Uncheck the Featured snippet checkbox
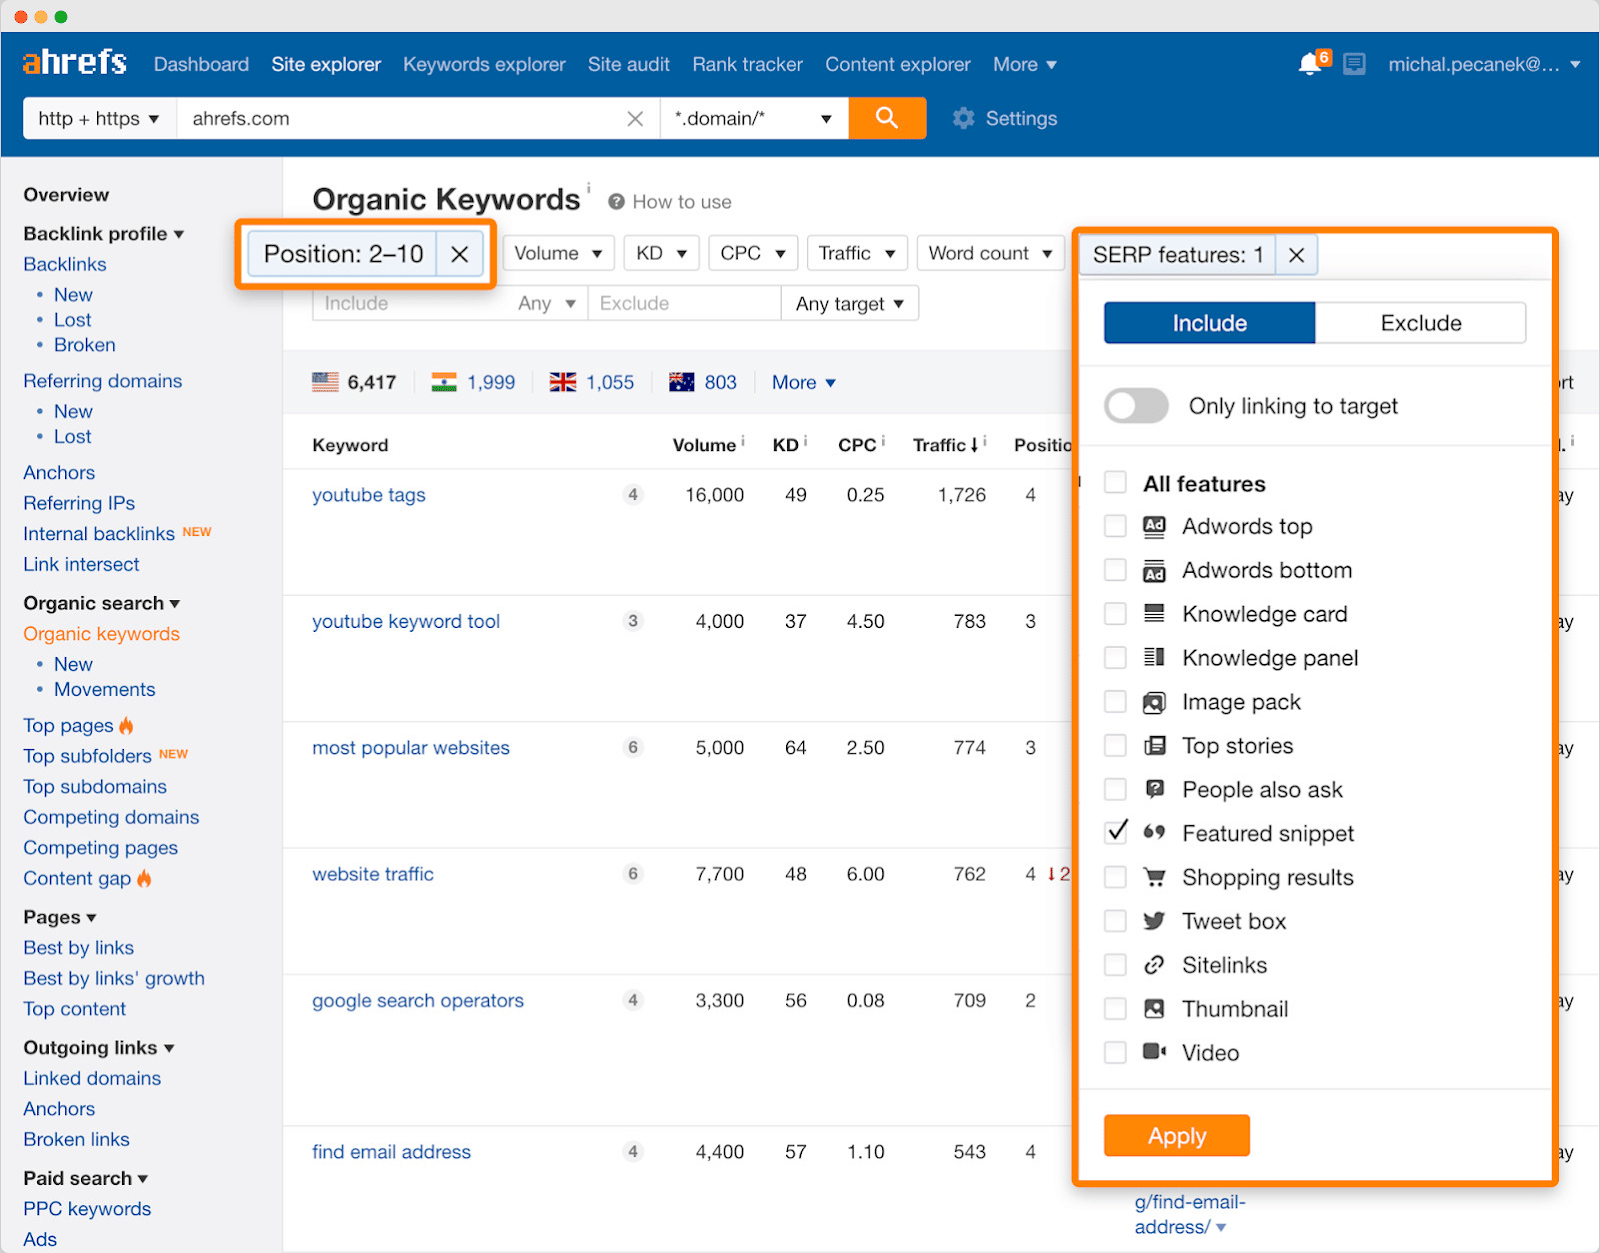 [1116, 832]
